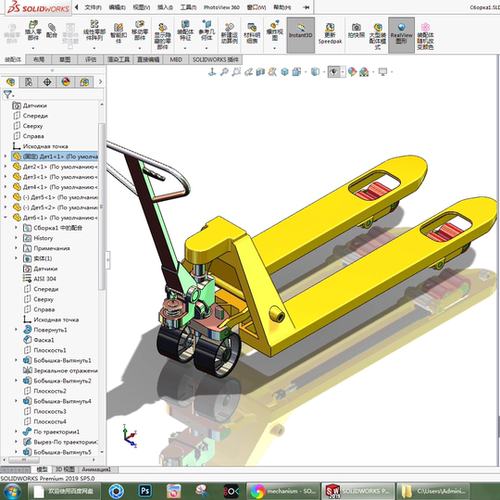
Task: Expand the Примечания folder node
Action: [x=16, y=248]
